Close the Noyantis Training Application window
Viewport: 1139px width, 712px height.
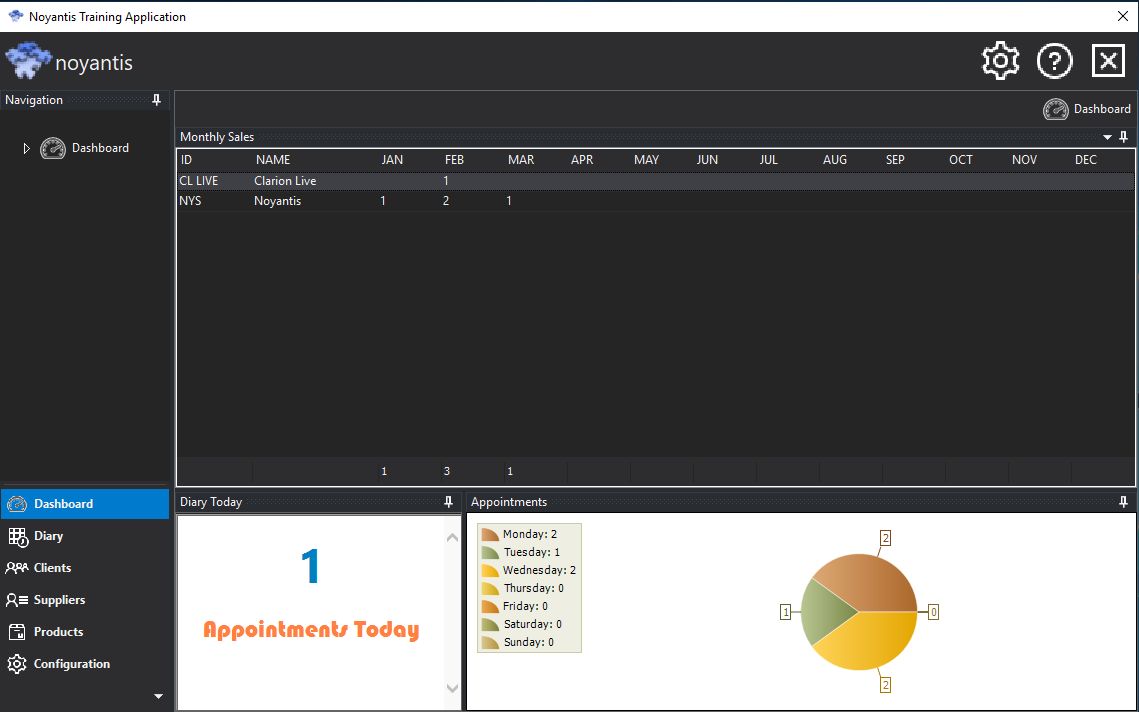(1123, 17)
